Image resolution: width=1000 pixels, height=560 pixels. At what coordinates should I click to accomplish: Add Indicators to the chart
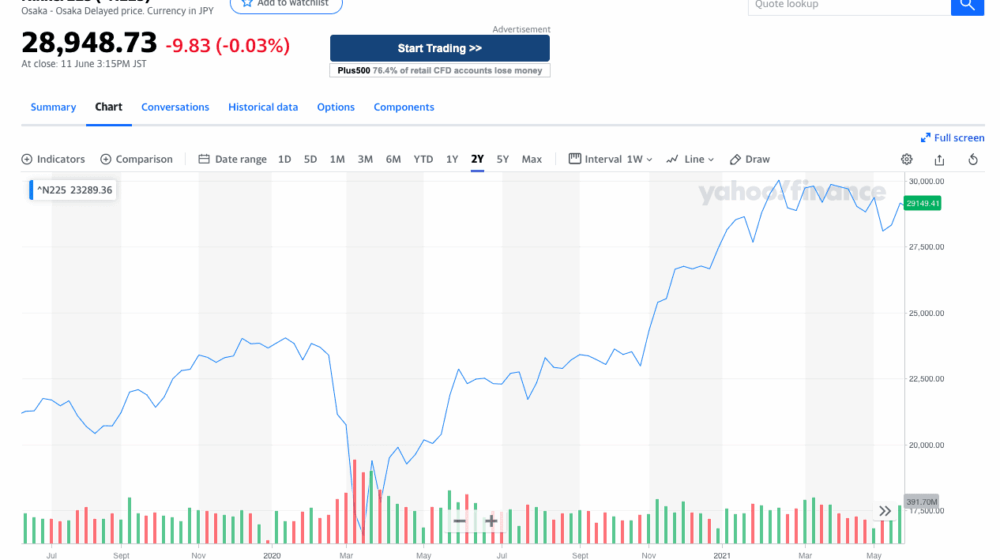[54, 159]
